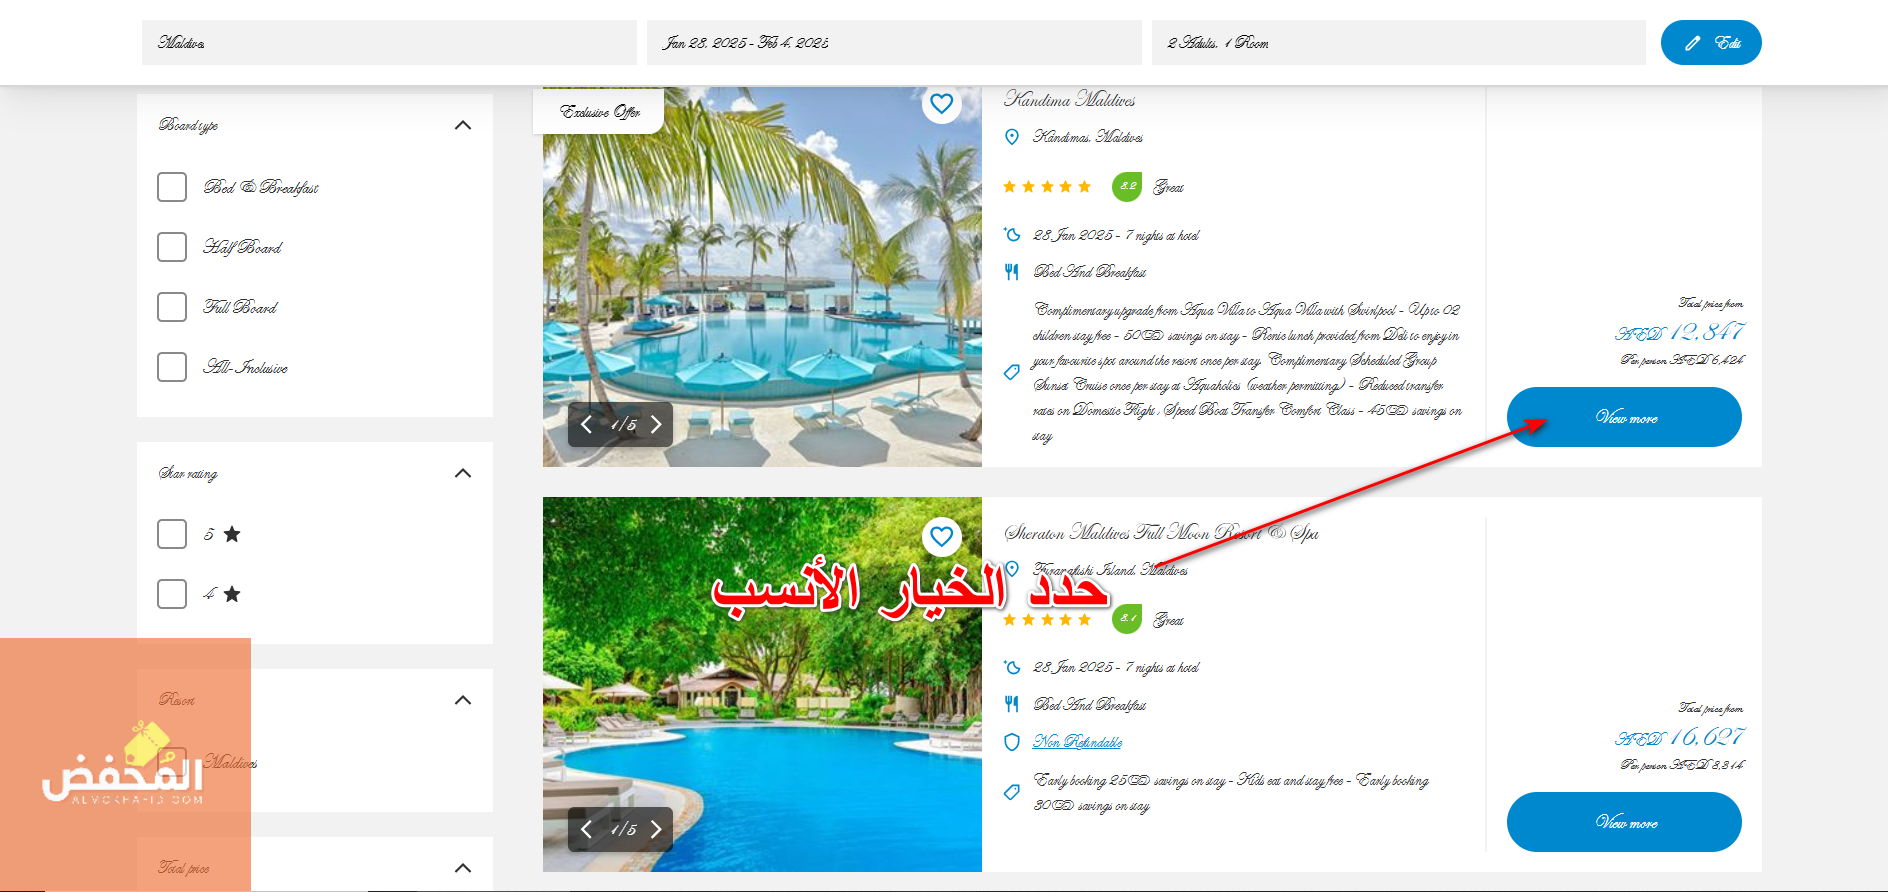Show next photo of Sheraton resort
This screenshot has width=1888, height=892.
(656, 829)
